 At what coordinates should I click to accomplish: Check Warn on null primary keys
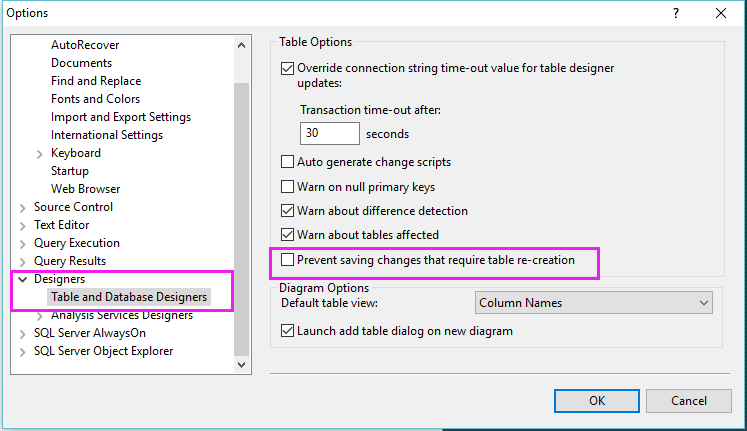point(288,187)
